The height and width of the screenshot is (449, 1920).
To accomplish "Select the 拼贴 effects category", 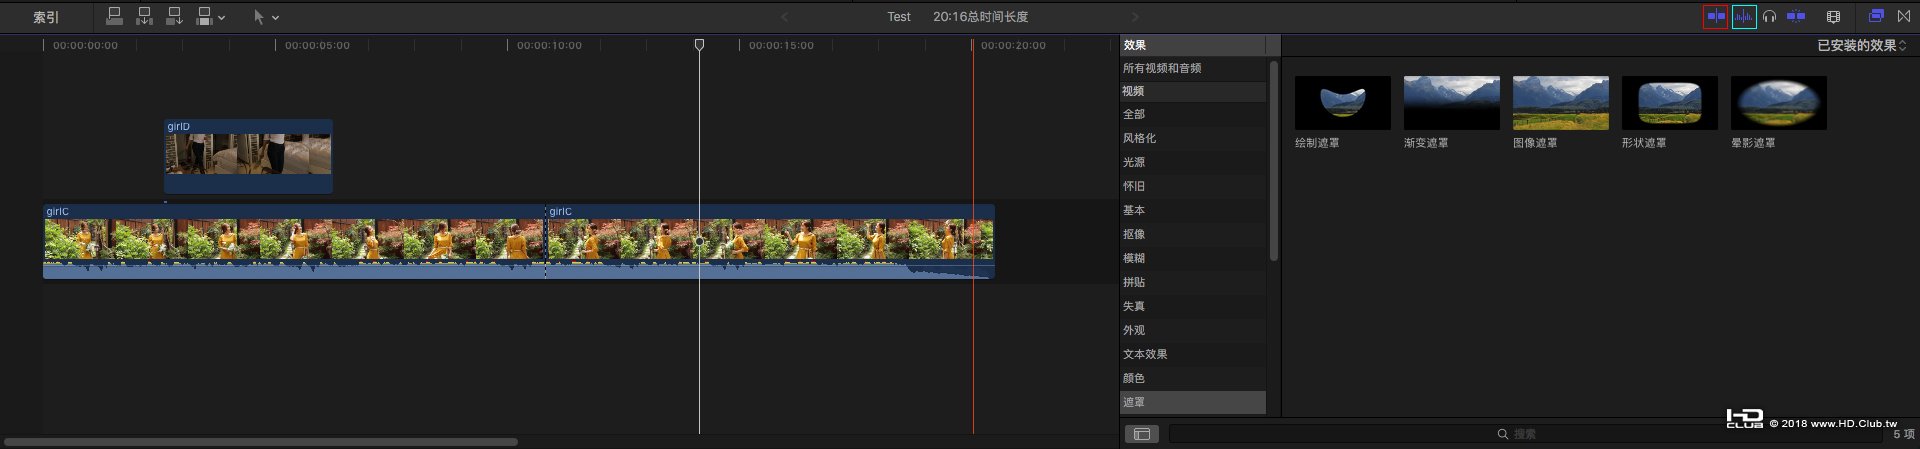I will [1192, 282].
